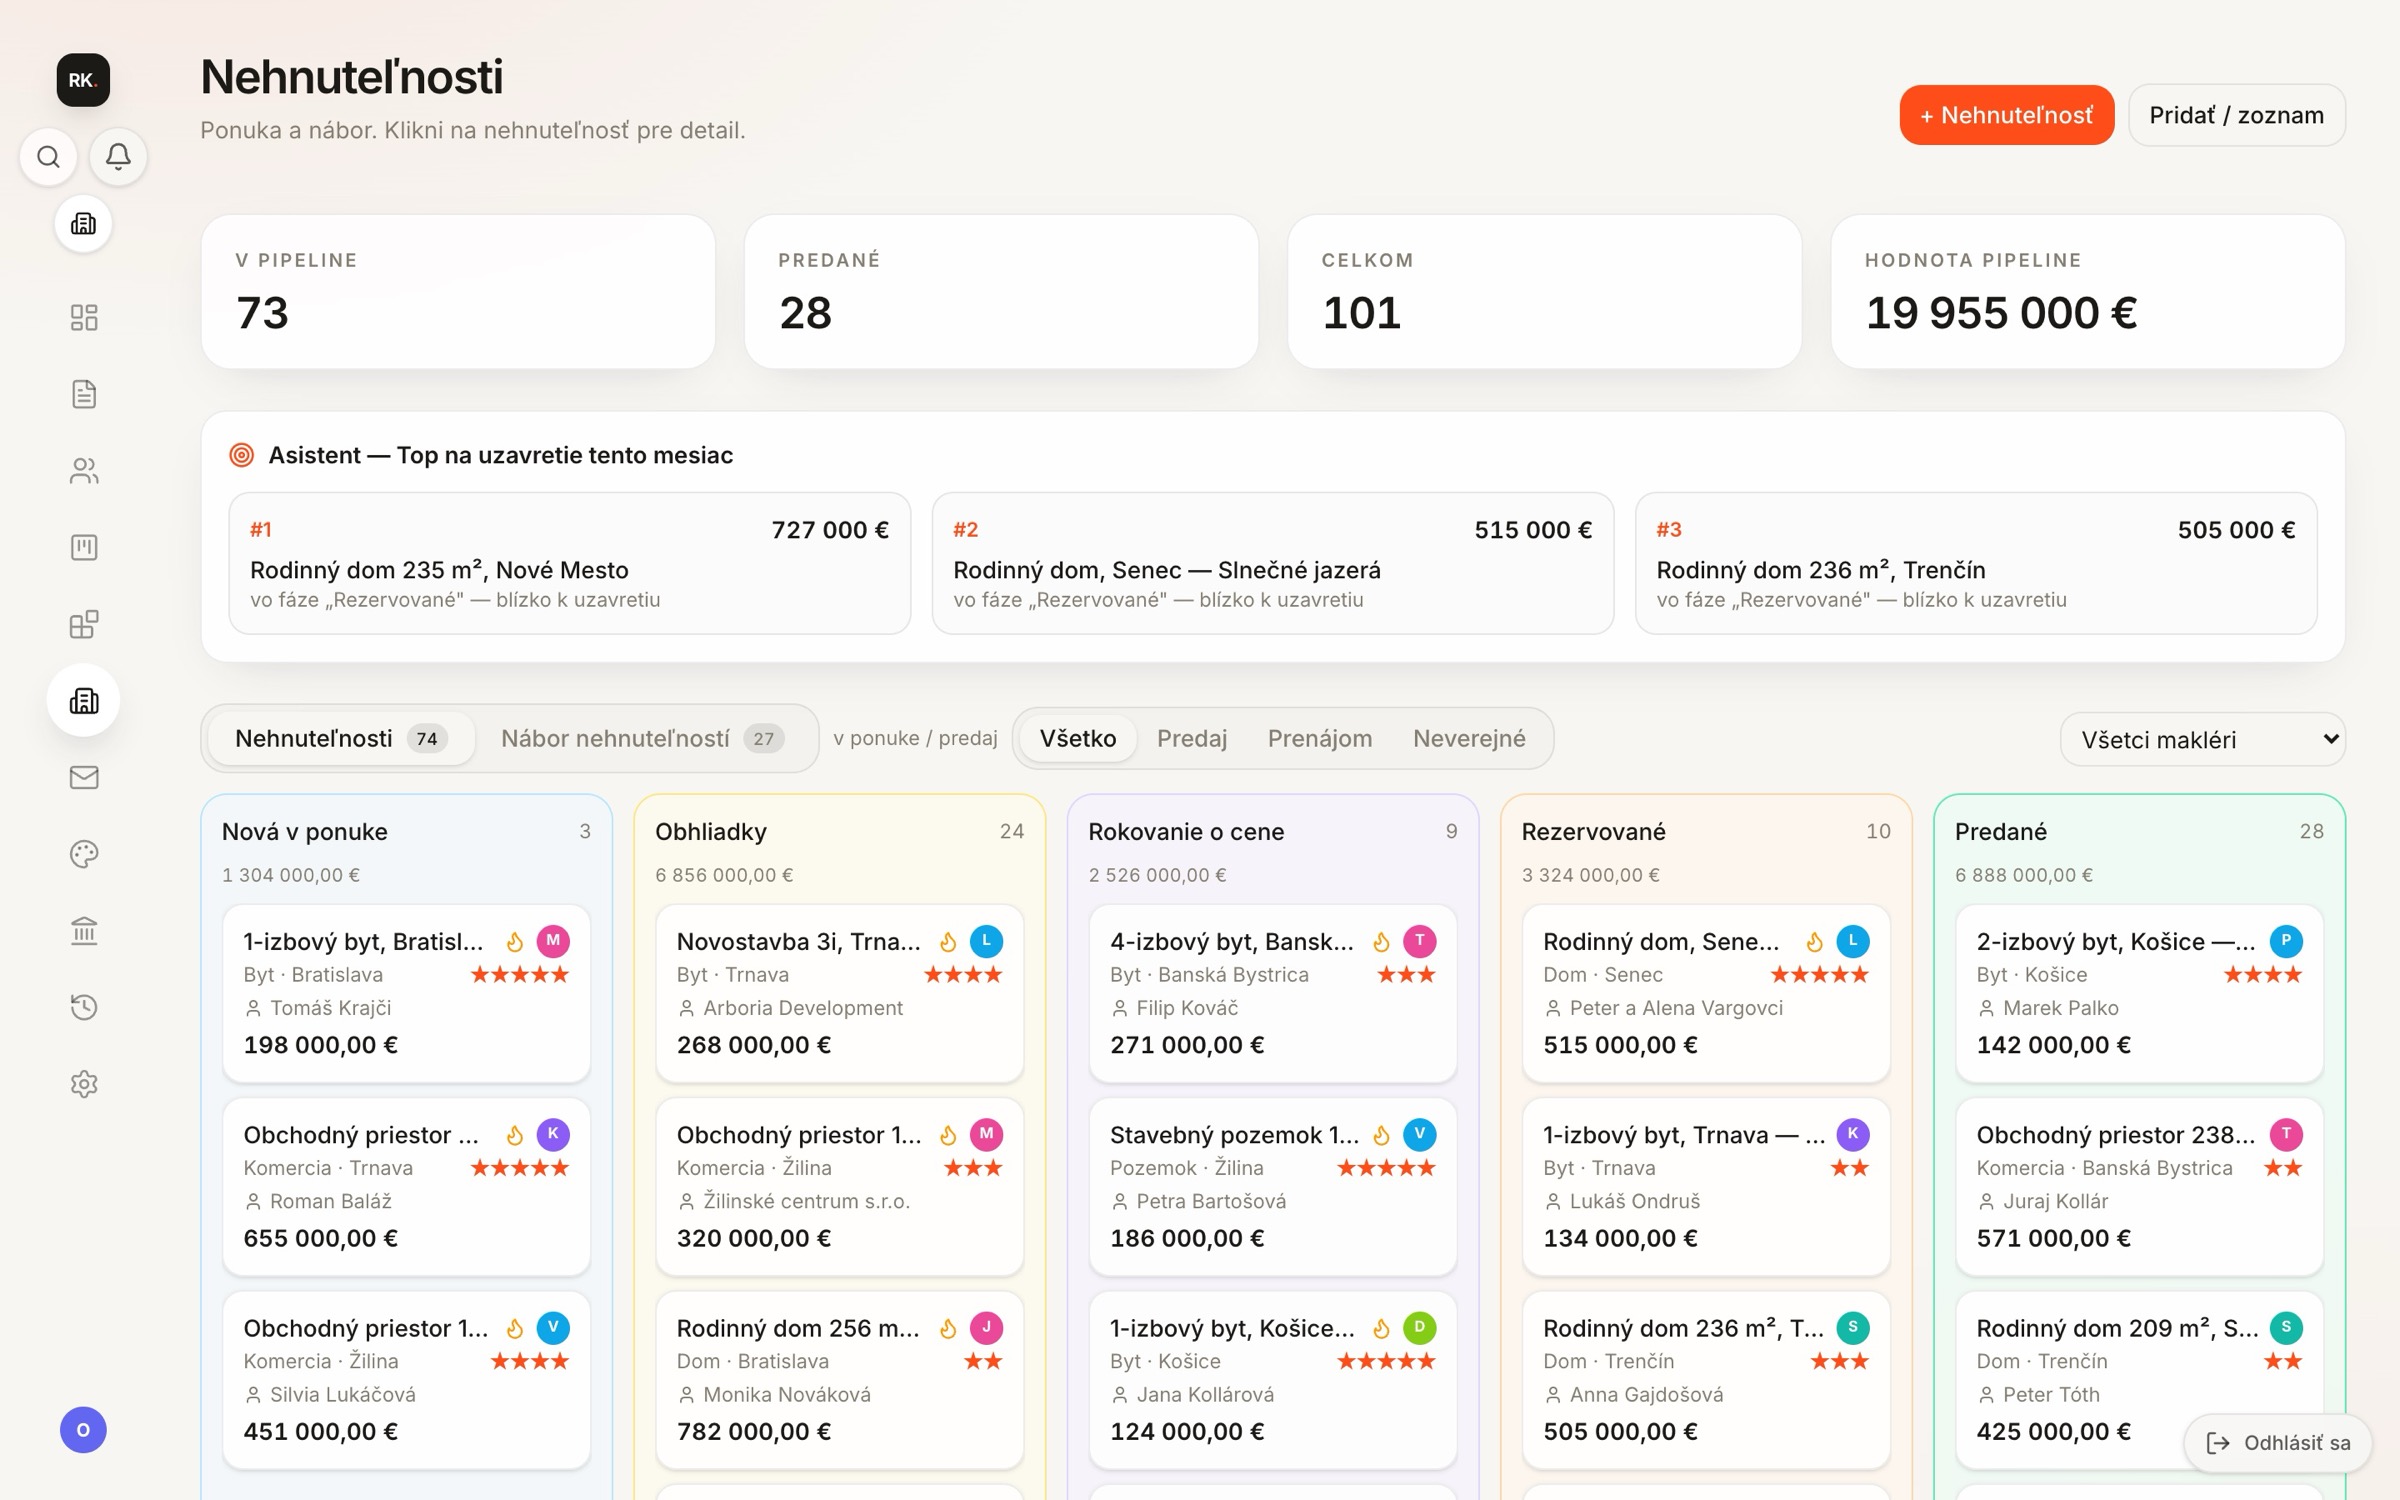Select the Neverejné filter option
Screen dimensions: 2400x1500
coord(1468,738)
